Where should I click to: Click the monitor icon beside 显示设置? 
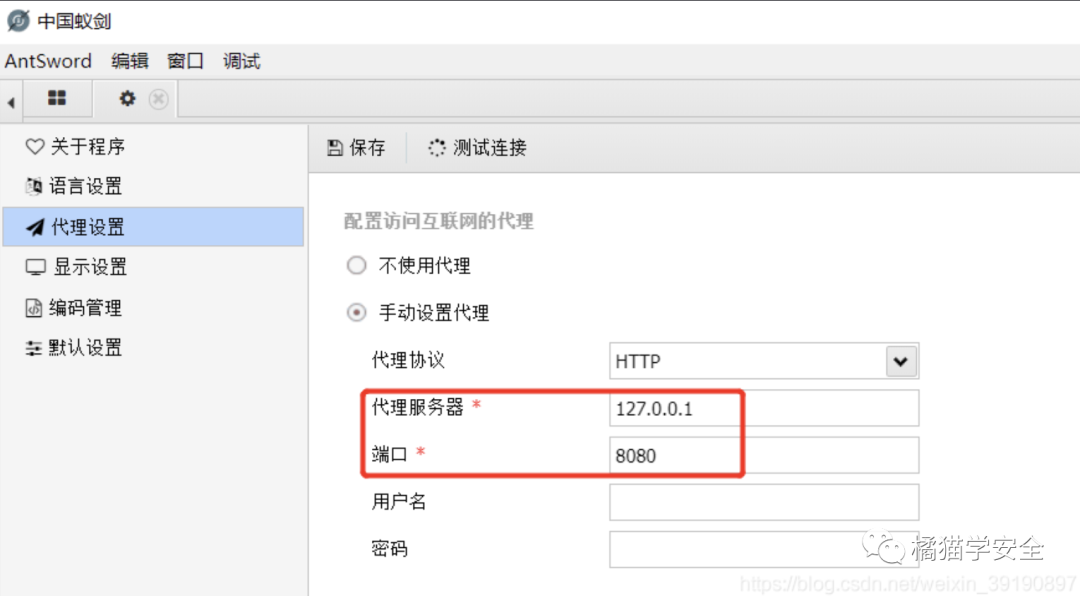(35, 267)
